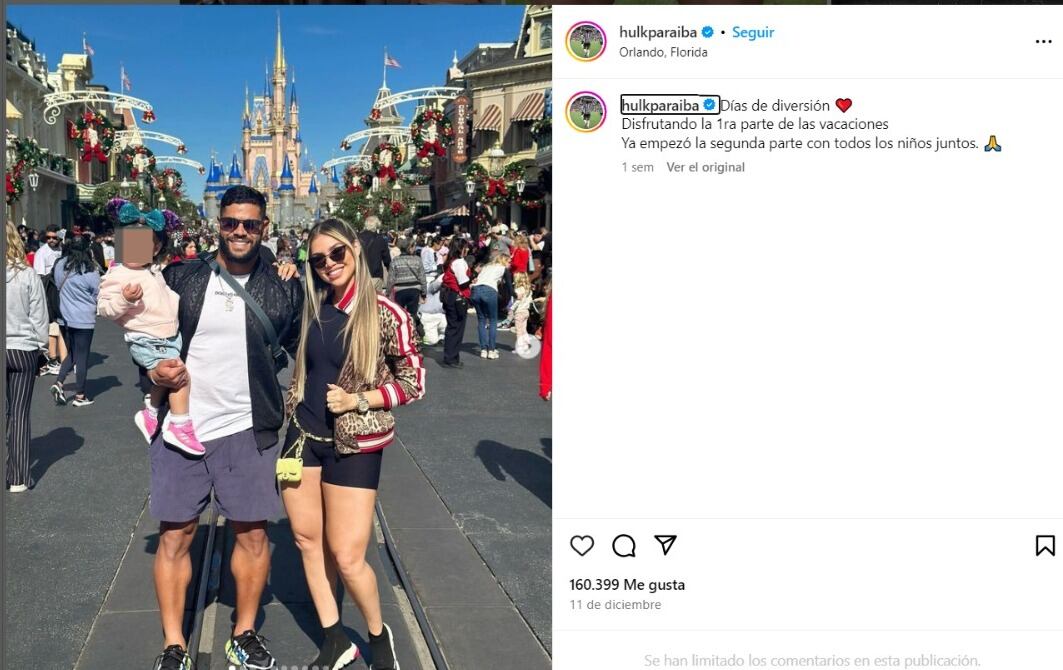1063x670 pixels.
Task: Open hulkparaiba profile picture in header
Action: point(586,41)
